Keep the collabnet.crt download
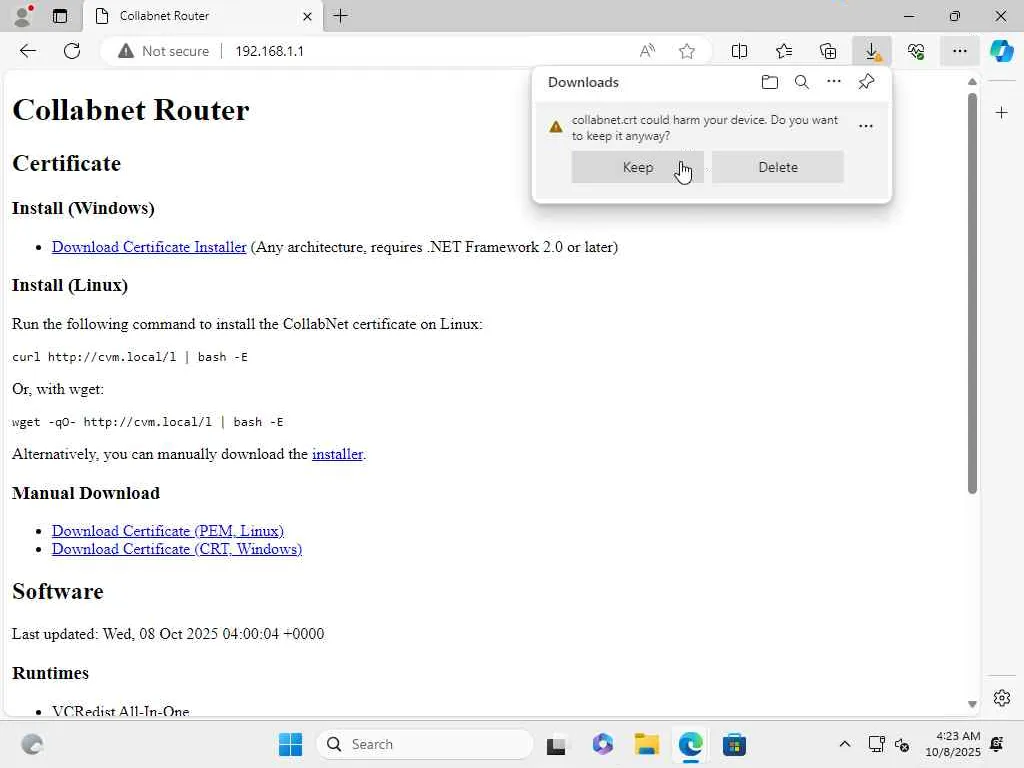 tap(637, 167)
